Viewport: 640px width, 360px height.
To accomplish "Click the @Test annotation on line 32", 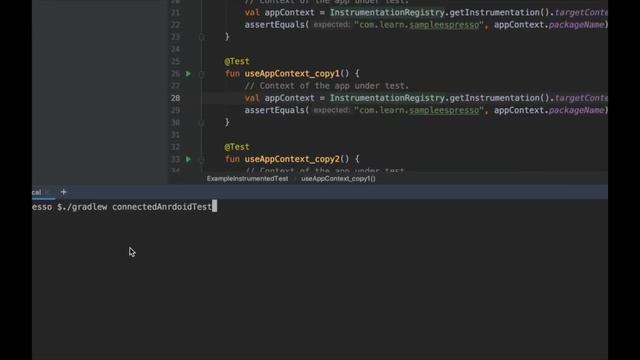I will click(x=237, y=147).
